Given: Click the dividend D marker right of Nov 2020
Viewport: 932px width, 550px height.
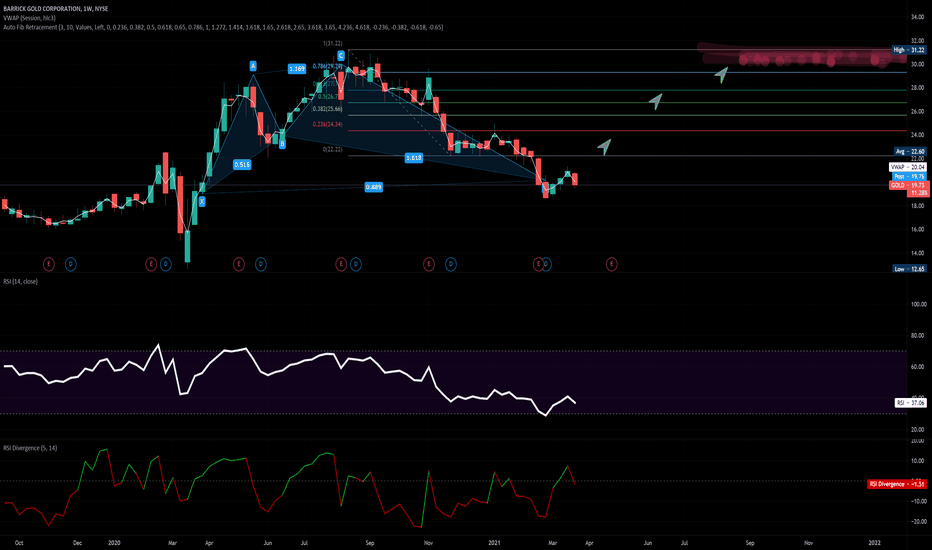Looking at the screenshot, I should (451, 263).
